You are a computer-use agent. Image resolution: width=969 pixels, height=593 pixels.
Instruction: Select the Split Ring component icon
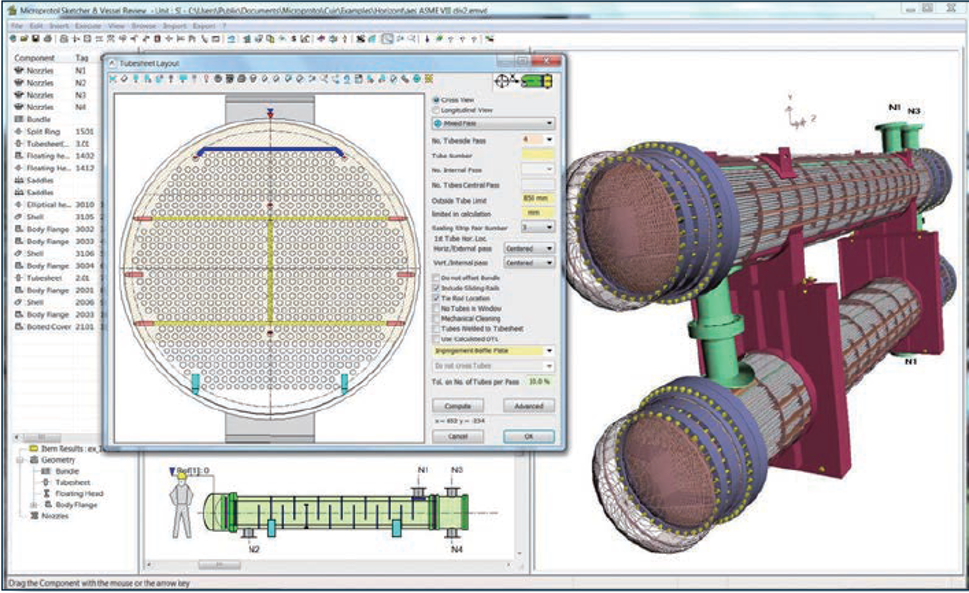coord(18,131)
